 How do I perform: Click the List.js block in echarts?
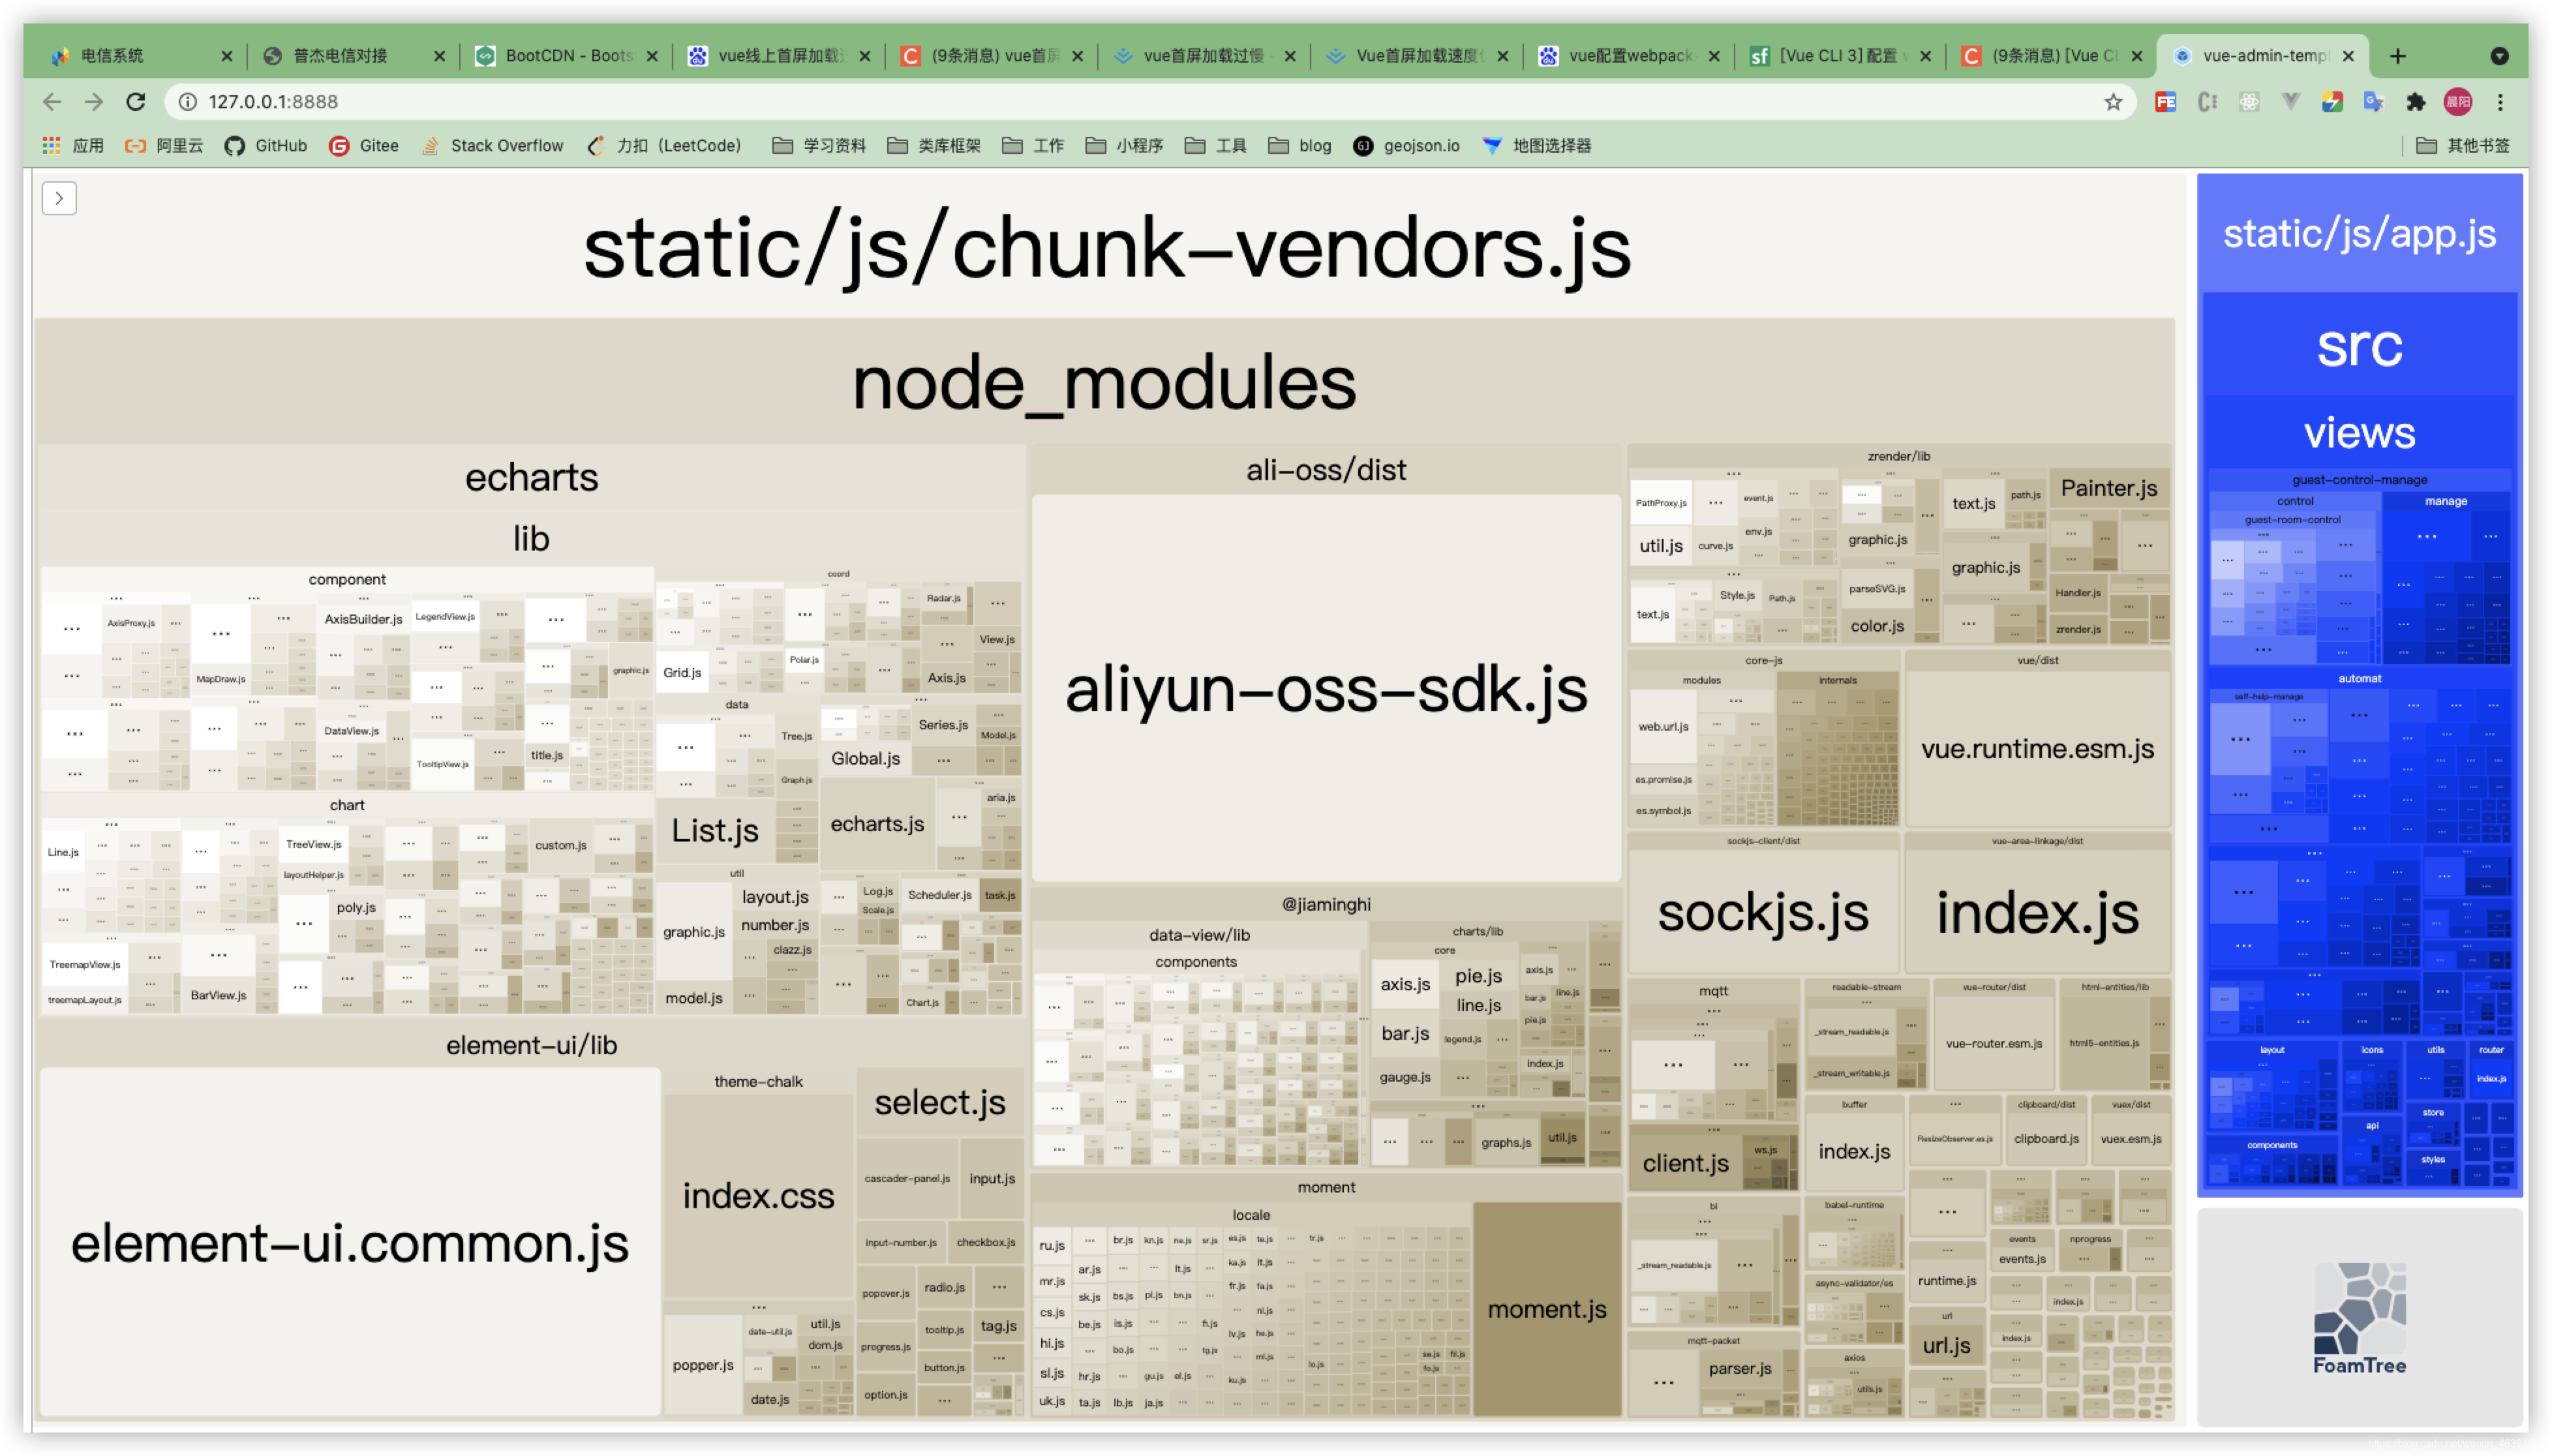pyautogui.click(x=715, y=830)
